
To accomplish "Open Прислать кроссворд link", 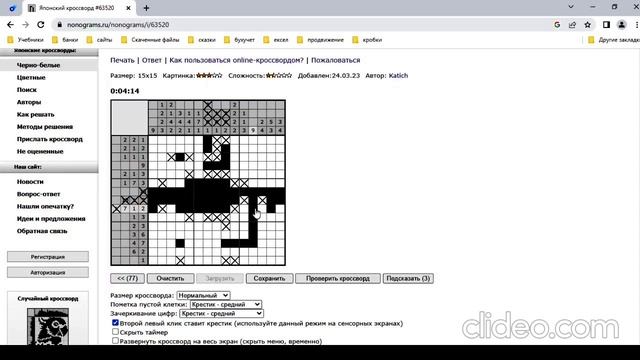I will tap(49, 139).
